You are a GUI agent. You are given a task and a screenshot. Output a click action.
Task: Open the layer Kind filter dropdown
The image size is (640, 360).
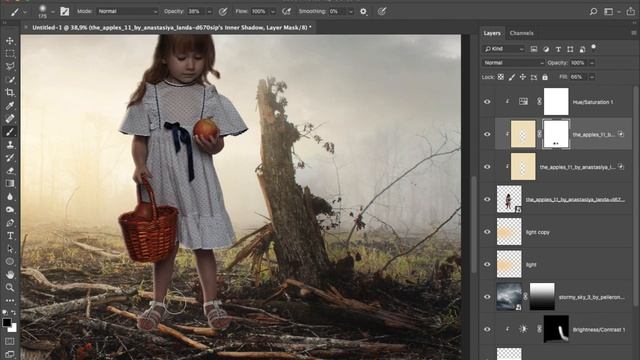[504, 49]
